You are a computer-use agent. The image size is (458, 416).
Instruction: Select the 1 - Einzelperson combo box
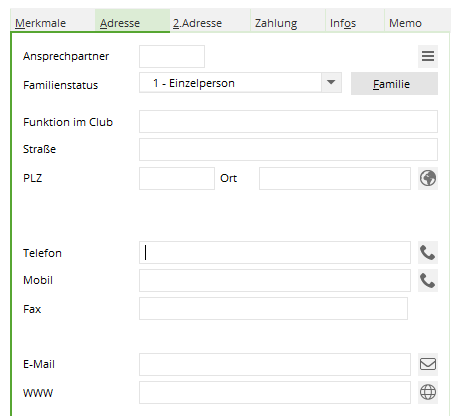(x=240, y=82)
